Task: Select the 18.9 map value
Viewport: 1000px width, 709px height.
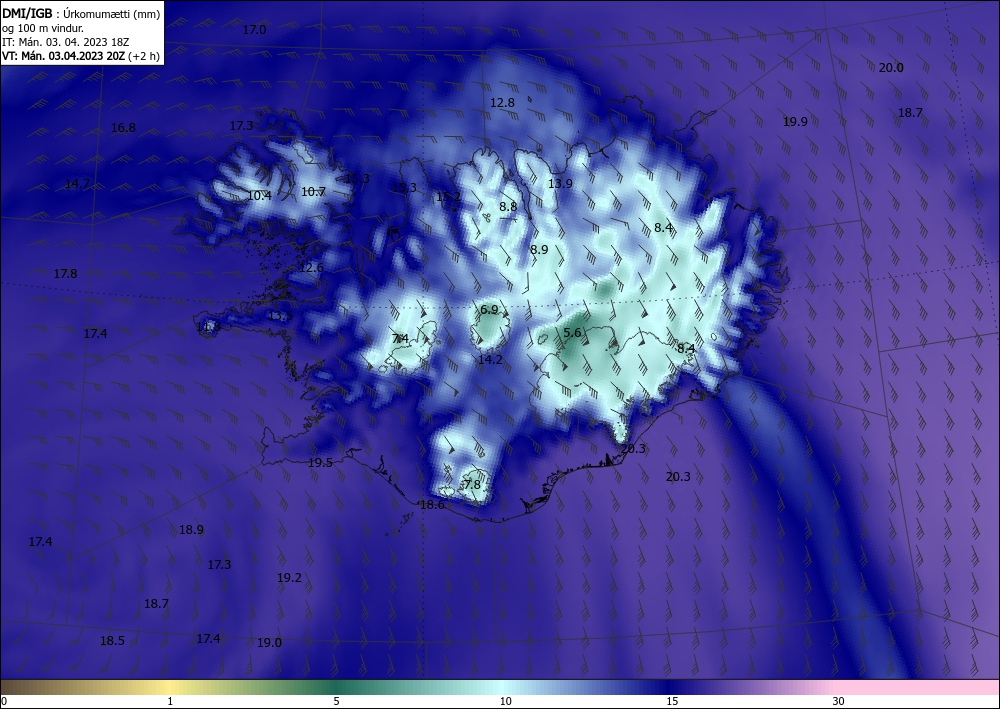Action: point(191,530)
